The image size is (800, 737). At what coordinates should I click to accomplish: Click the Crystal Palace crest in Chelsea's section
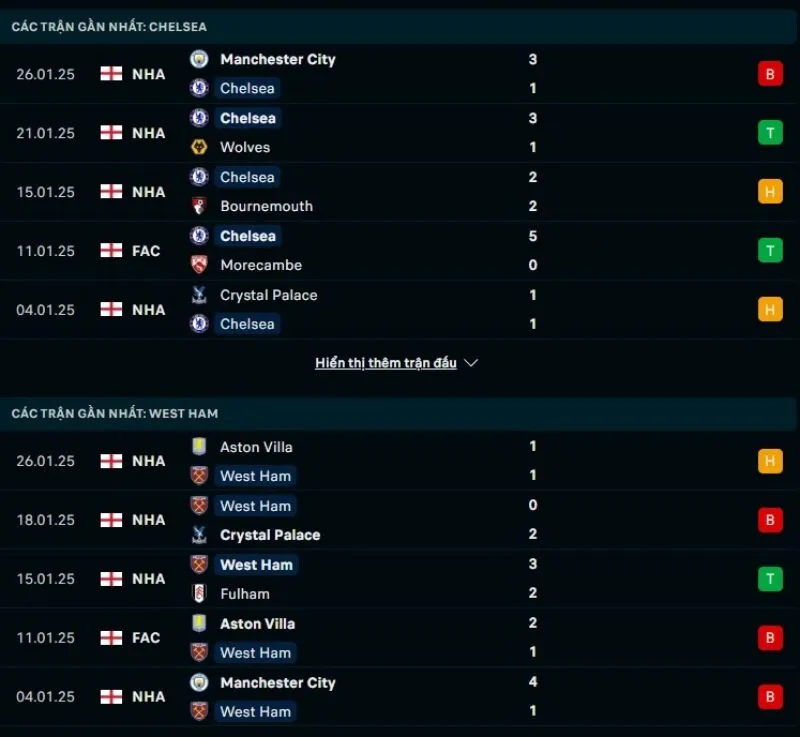[x=199, y=295]
